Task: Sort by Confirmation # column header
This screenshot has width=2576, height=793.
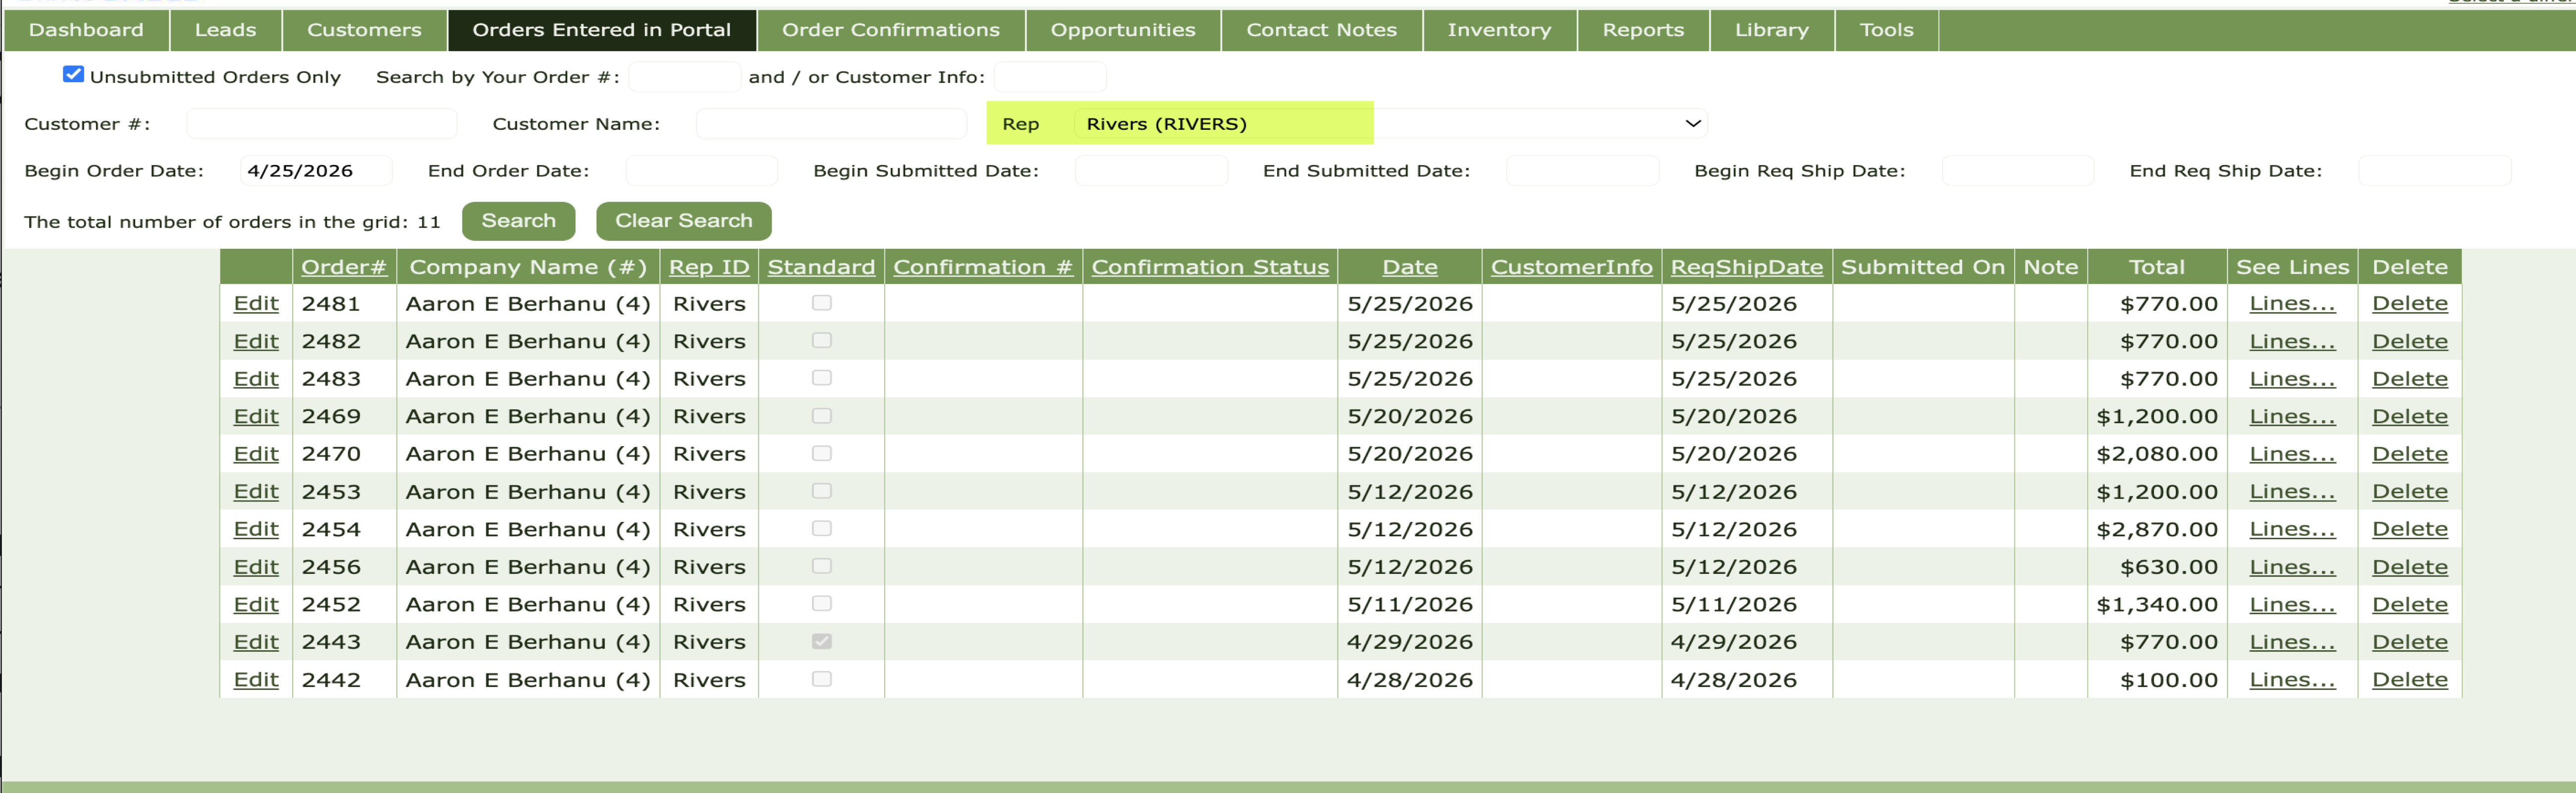Action: coord(982,267)
